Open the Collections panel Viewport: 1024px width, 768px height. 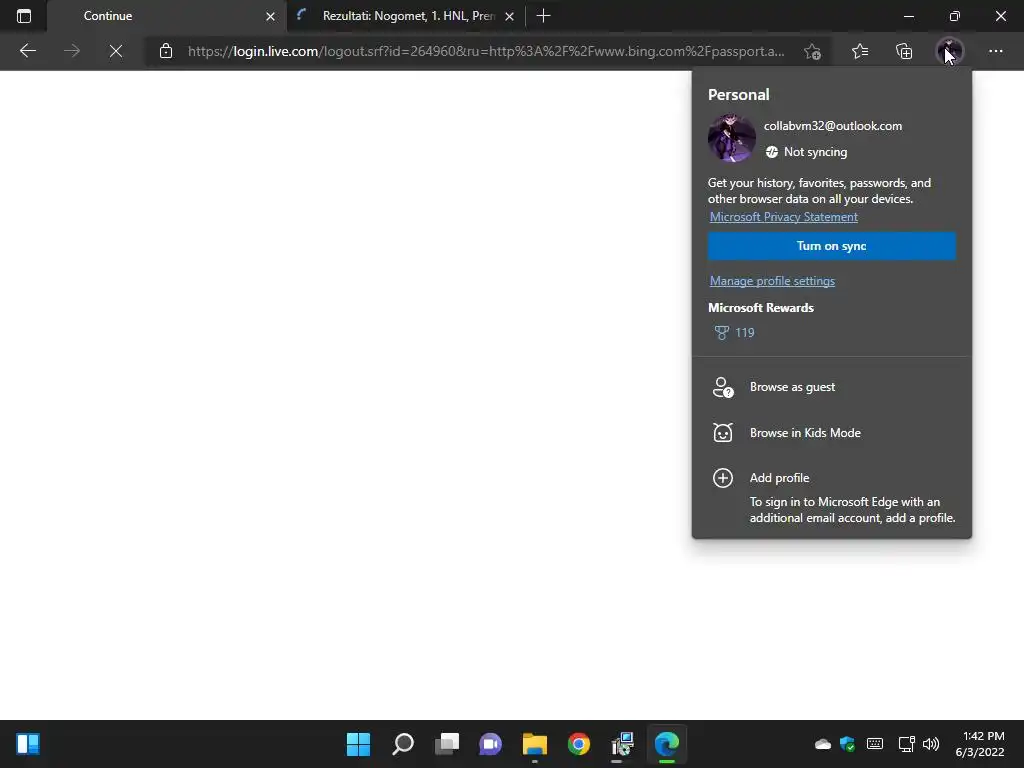coord(904,51)
